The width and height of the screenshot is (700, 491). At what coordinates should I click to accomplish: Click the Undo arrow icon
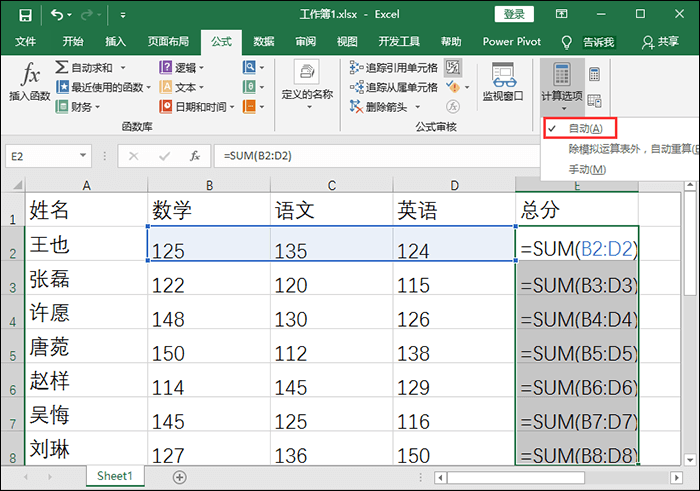click(56, 15)
